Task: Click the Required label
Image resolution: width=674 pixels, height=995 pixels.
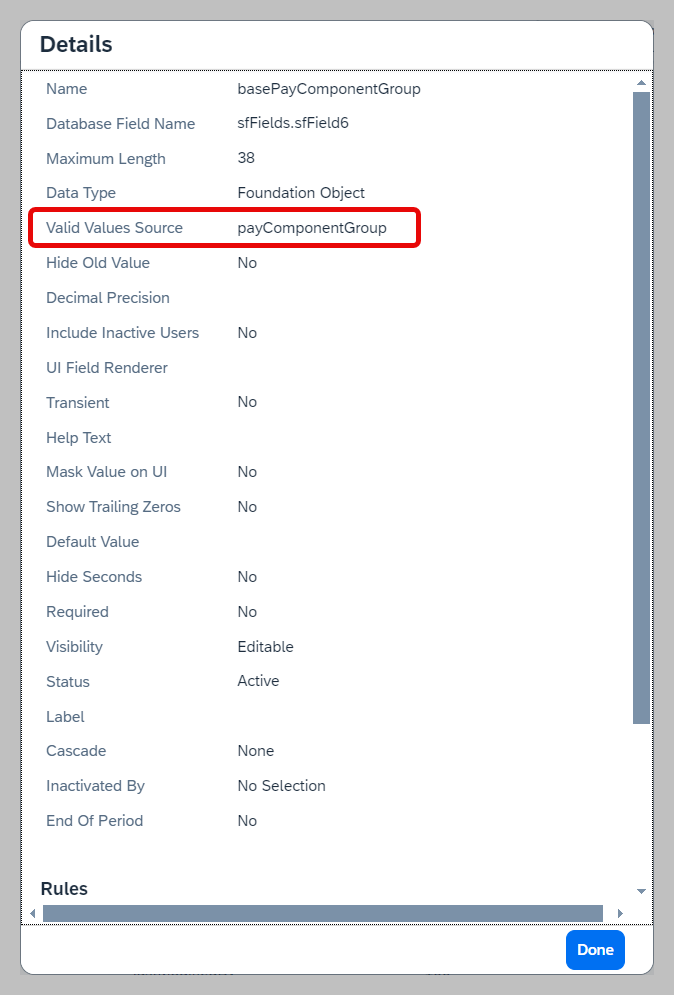Action: click(x=77, y=612)
